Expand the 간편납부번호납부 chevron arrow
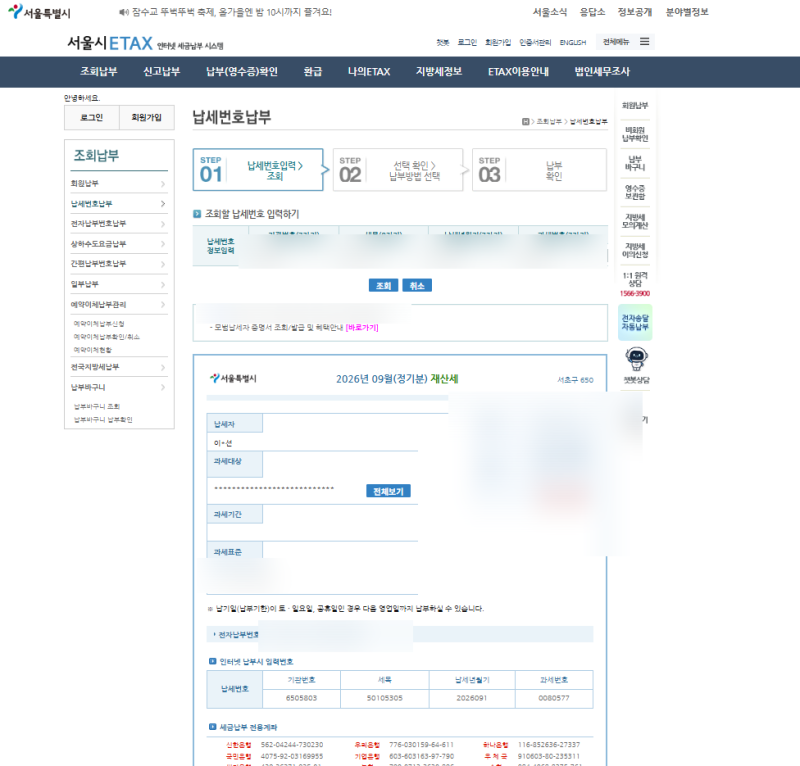This screenshot has height=766, width=800. pos(163,264)
